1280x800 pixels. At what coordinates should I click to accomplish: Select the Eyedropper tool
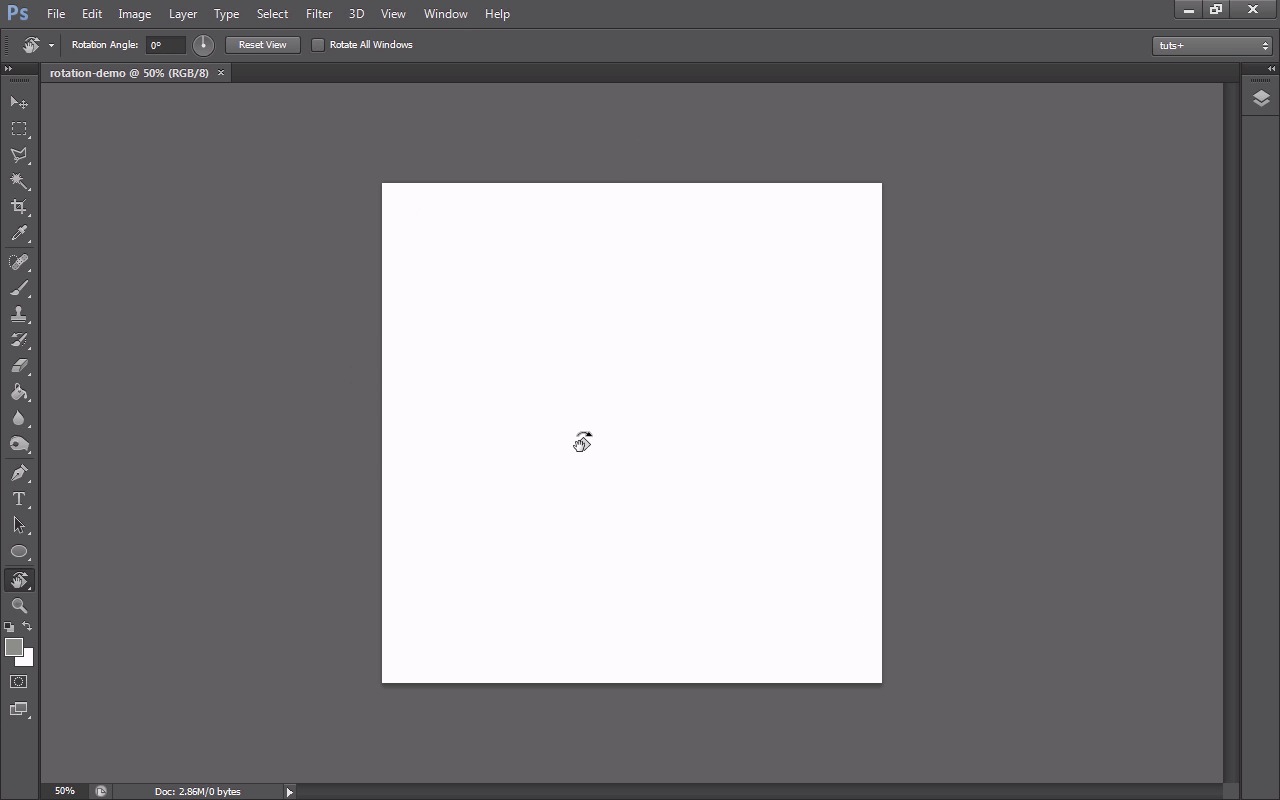pos(19,234)
